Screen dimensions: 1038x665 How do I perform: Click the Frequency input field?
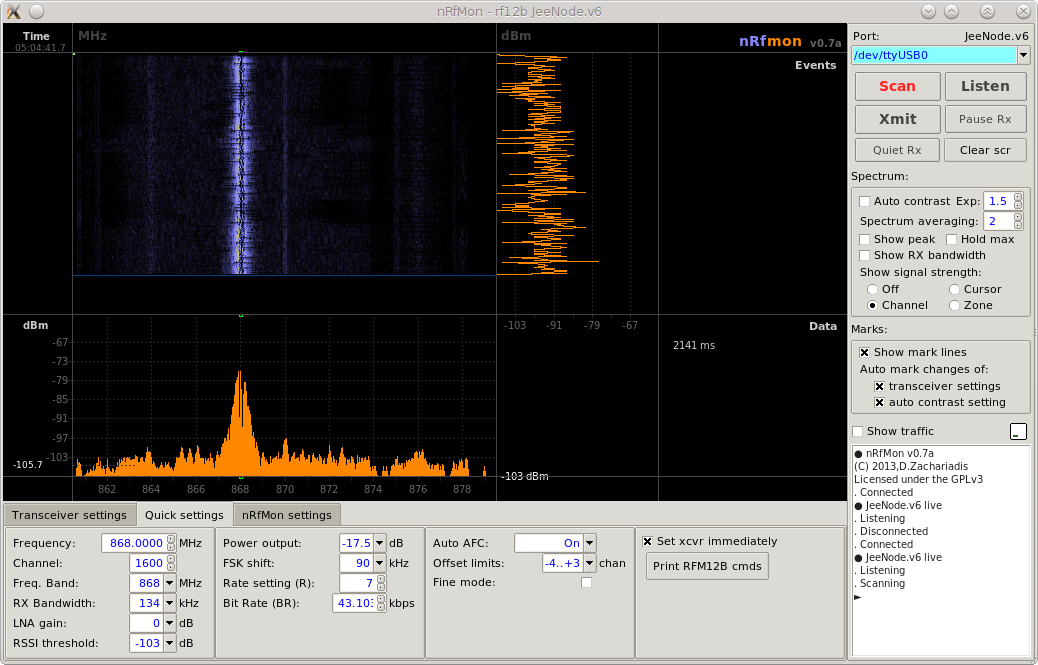pos(133,543)
